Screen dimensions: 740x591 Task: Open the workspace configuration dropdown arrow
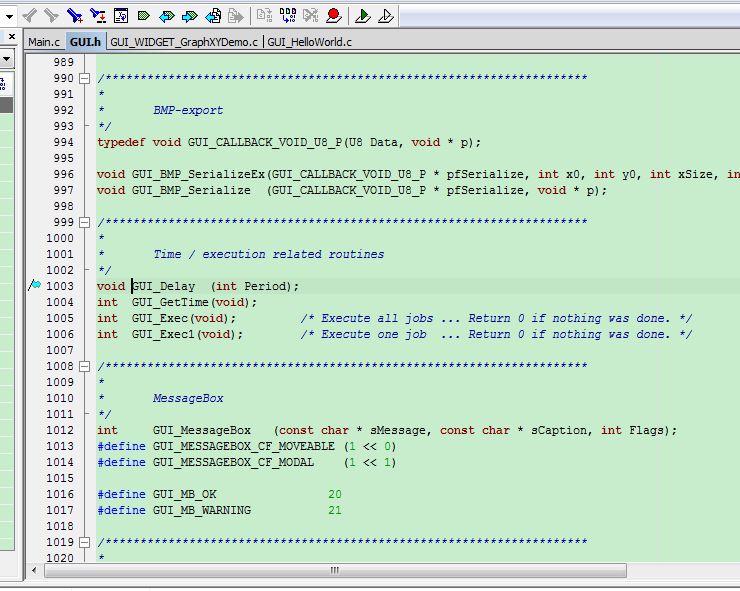tap(7, 59)
